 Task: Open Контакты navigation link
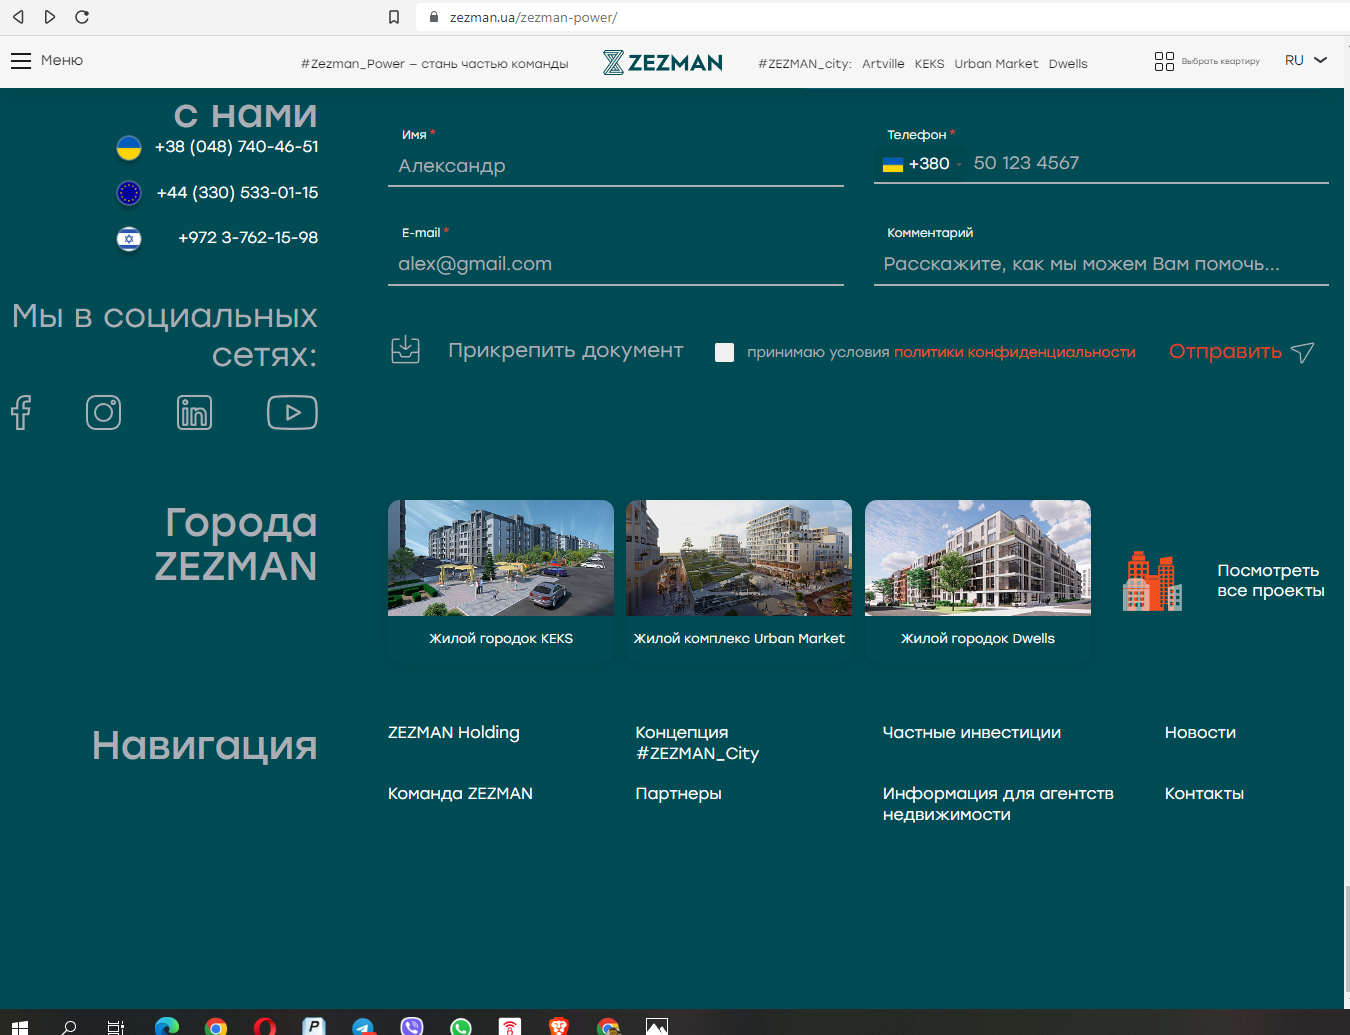[1204, 794]
